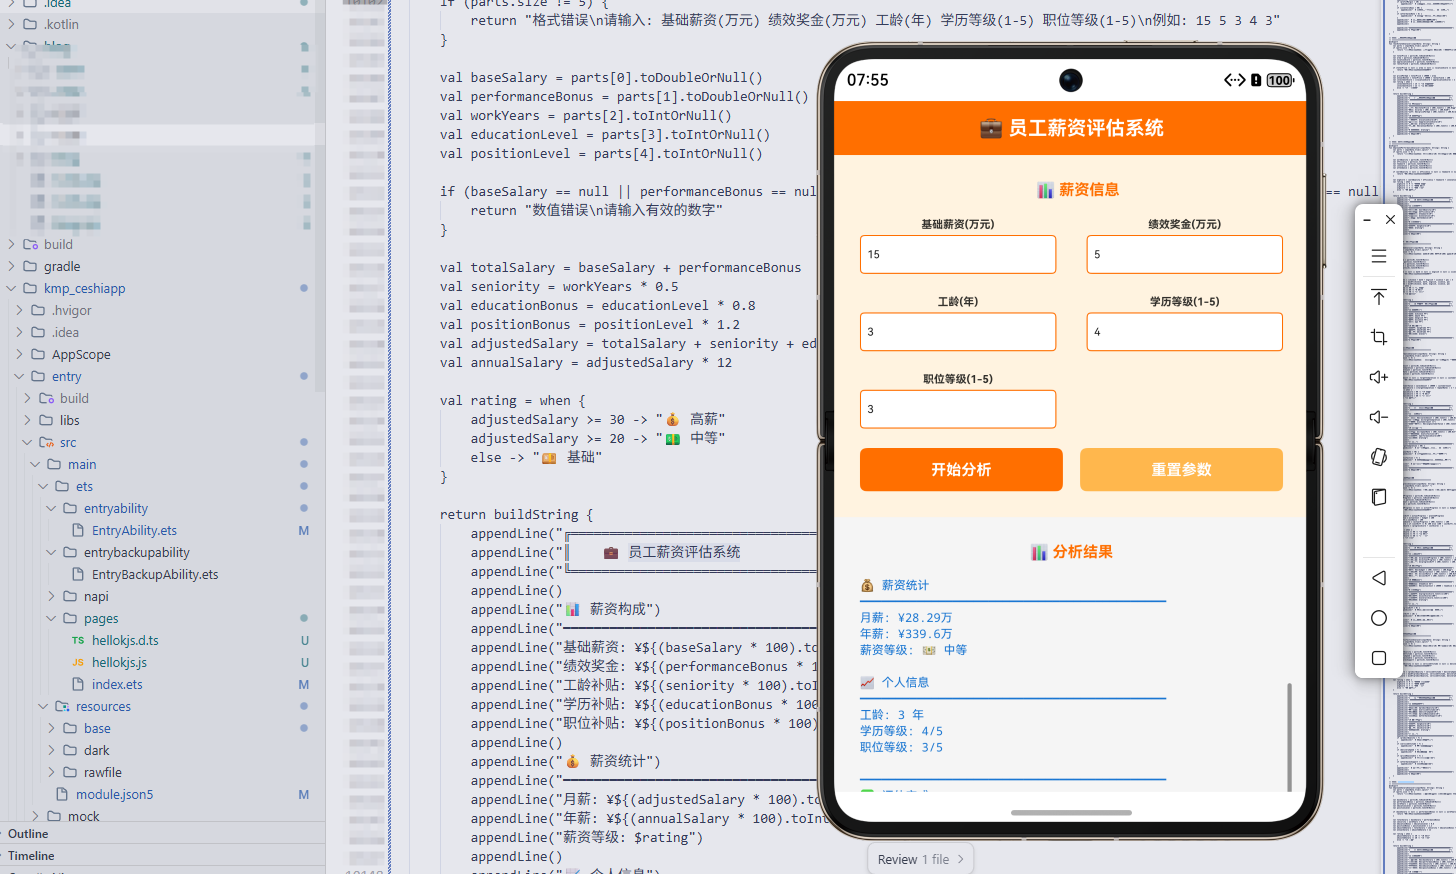Tap the emulator recents square button
This screenshot has width=1456, height=874.
click(x=1378, y=658)
